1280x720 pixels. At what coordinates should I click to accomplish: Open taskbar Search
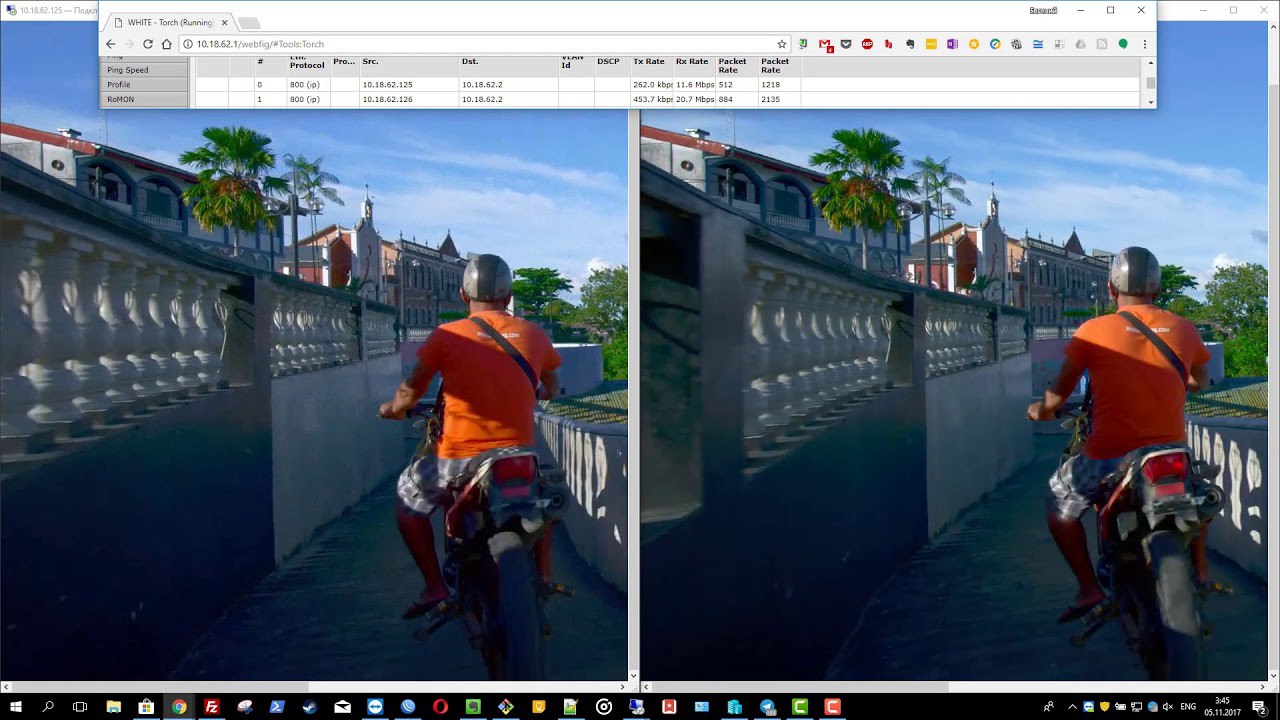click(48, 707)
